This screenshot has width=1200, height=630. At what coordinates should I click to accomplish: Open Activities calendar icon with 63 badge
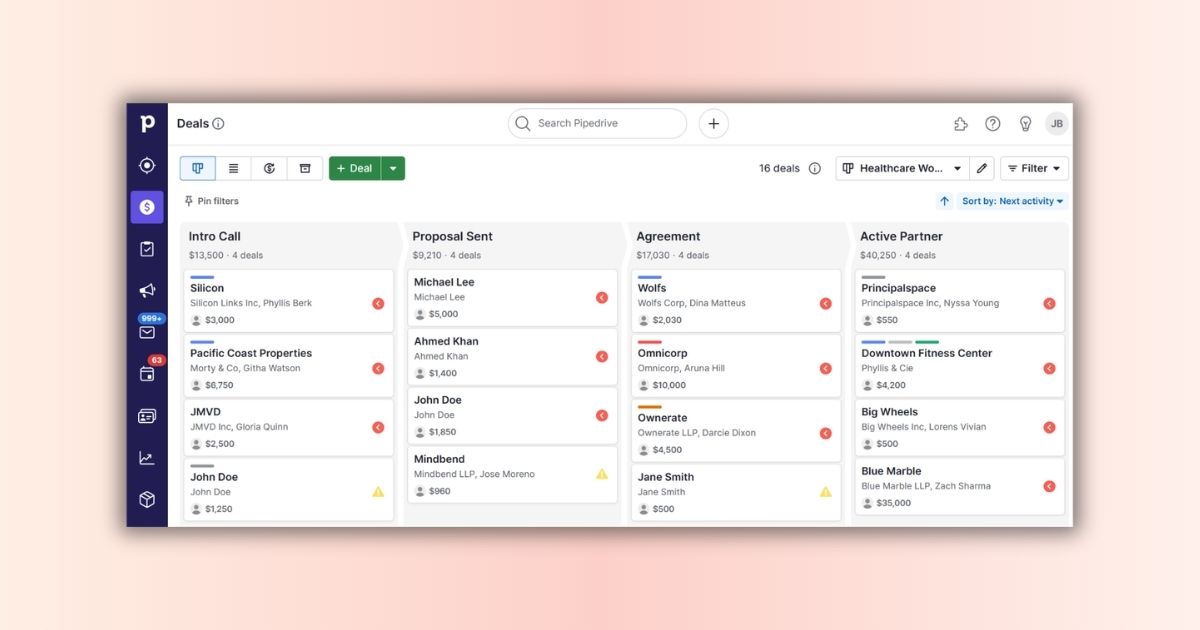[x=147, y=374]
